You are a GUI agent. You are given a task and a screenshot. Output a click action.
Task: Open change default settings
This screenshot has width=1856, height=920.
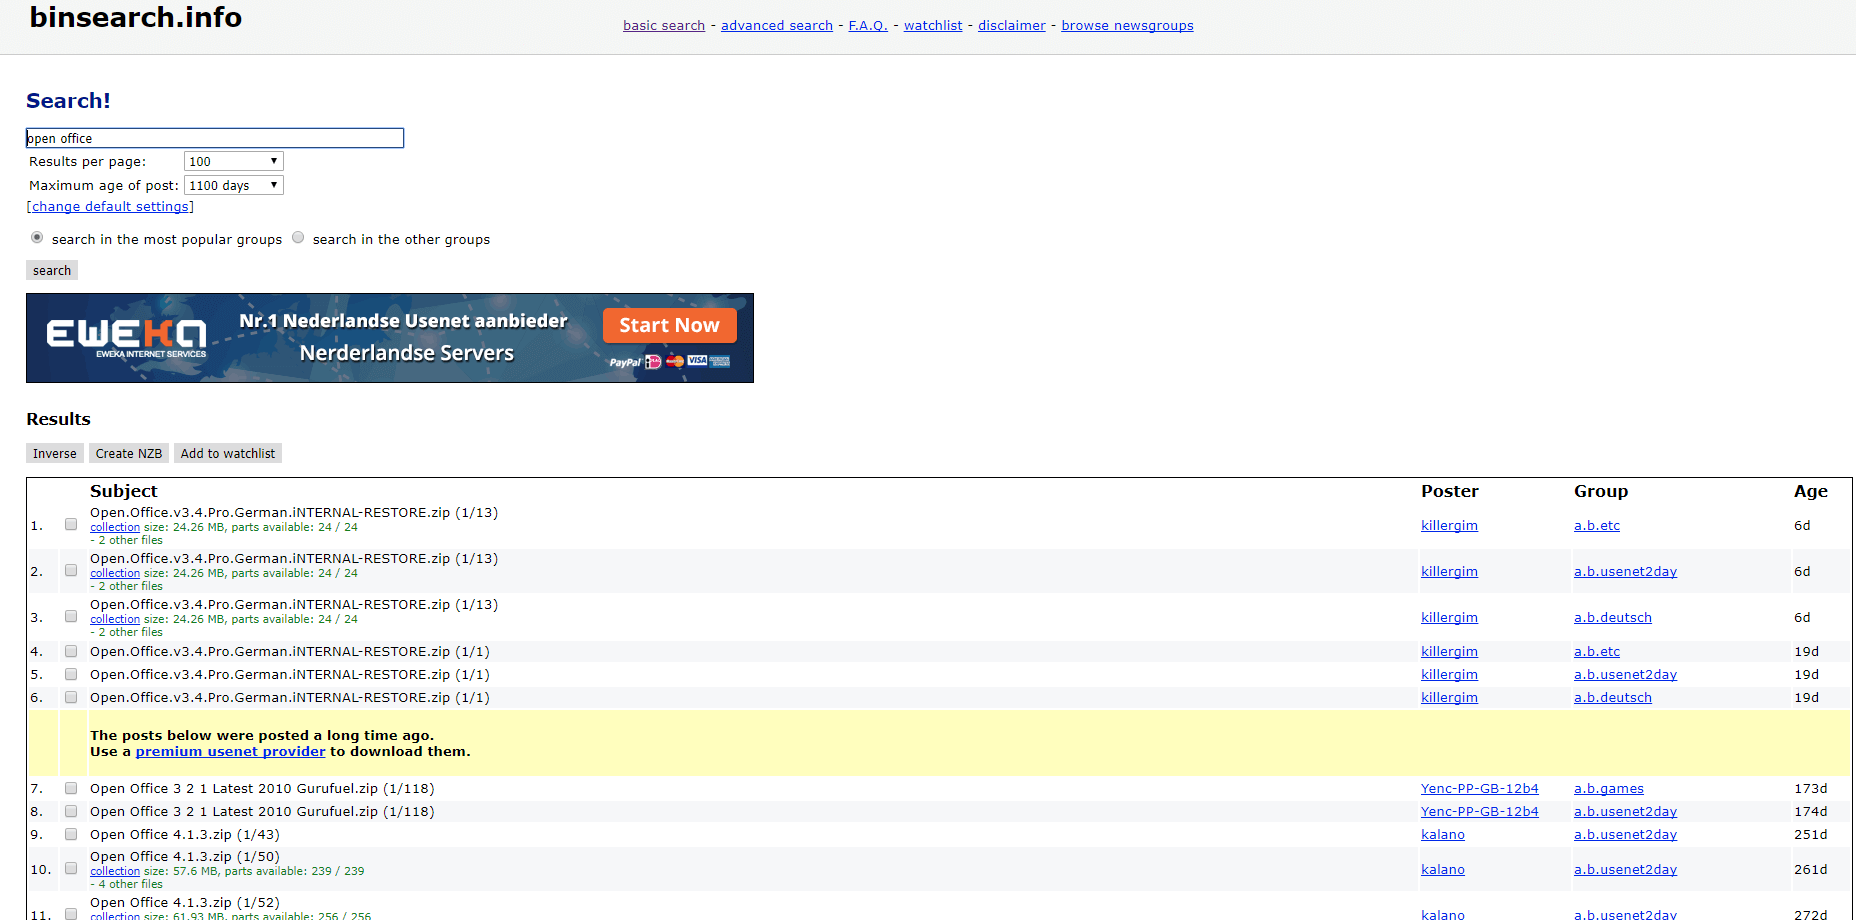coord(110,206)
